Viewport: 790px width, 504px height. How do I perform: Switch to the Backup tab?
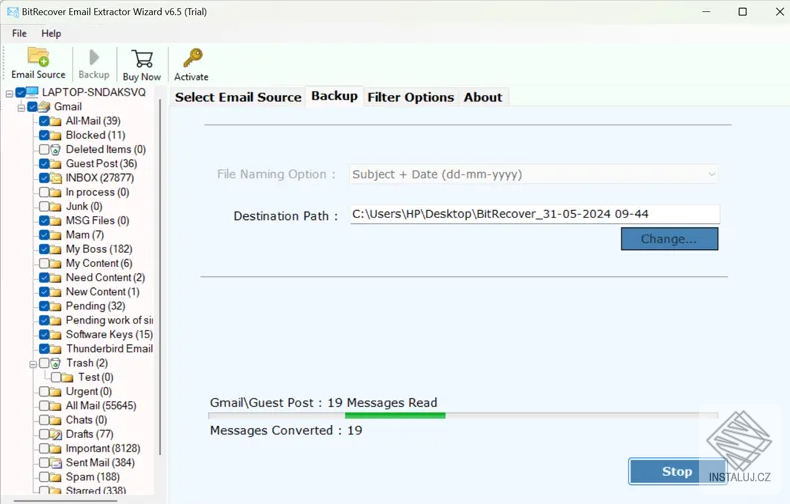(x=335, y=96)
